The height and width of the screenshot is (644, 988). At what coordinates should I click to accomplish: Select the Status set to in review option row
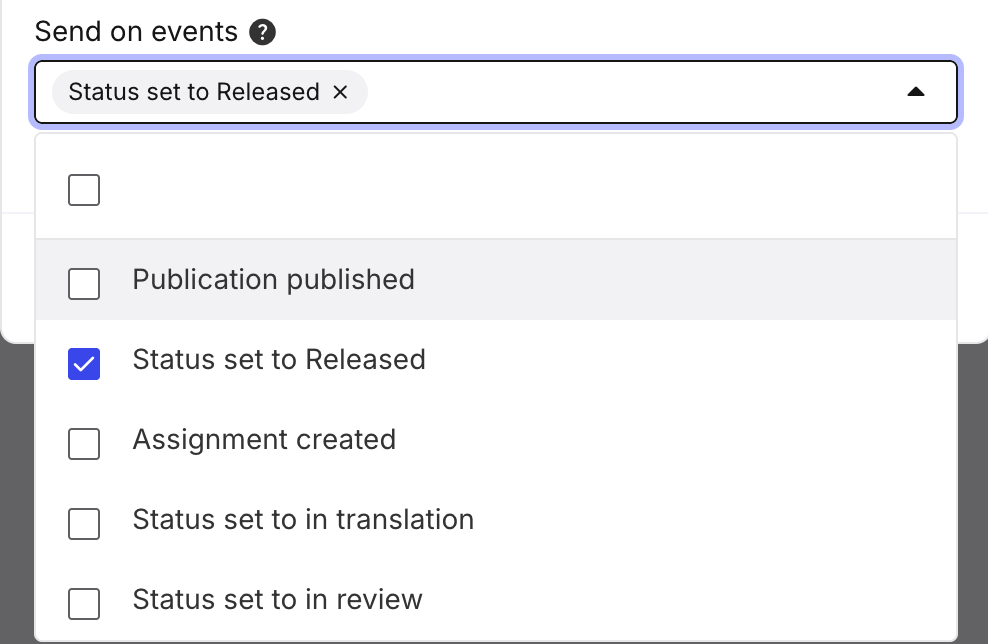click(277, 600)
